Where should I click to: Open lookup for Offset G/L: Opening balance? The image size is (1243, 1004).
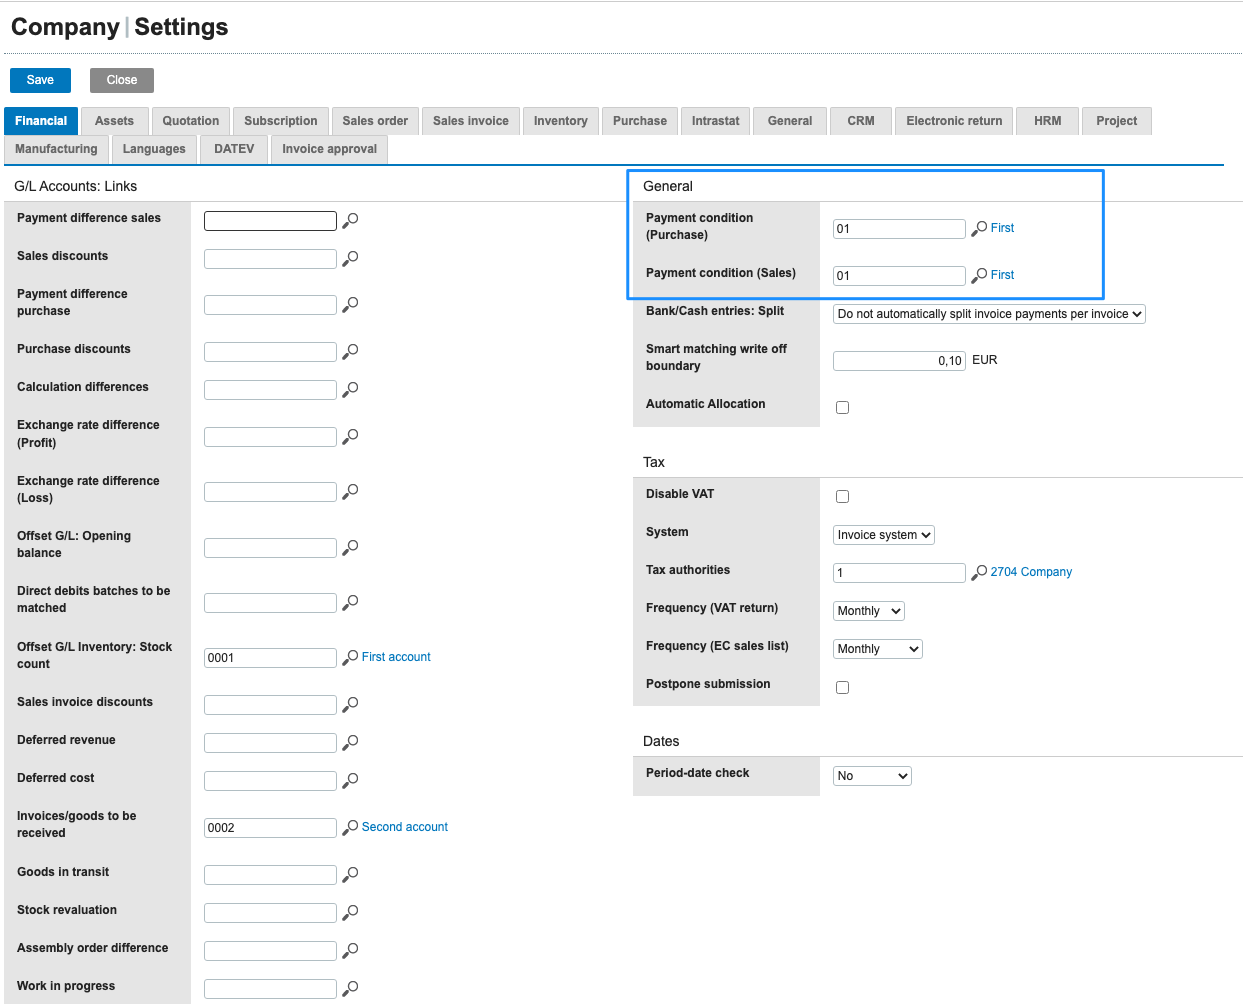[x=350, y=547]
